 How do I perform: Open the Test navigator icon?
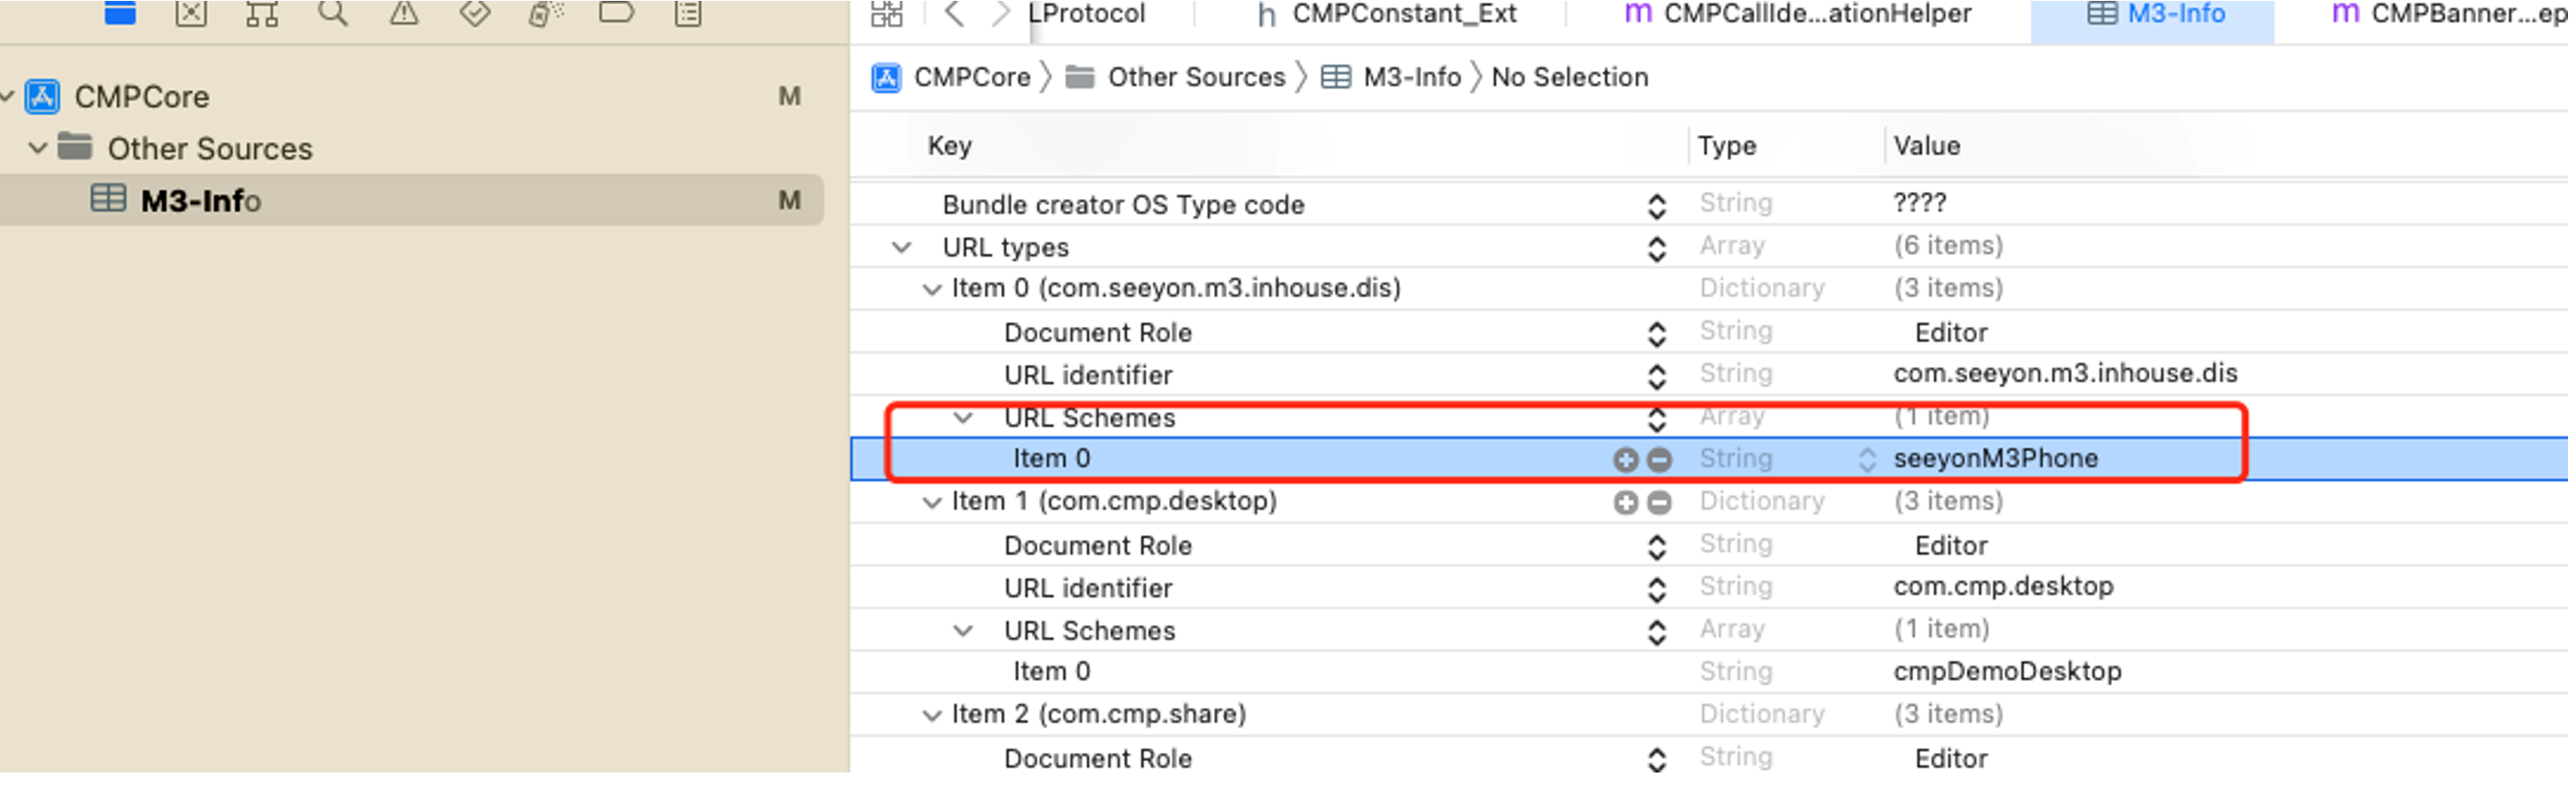(x=475, y=12)
